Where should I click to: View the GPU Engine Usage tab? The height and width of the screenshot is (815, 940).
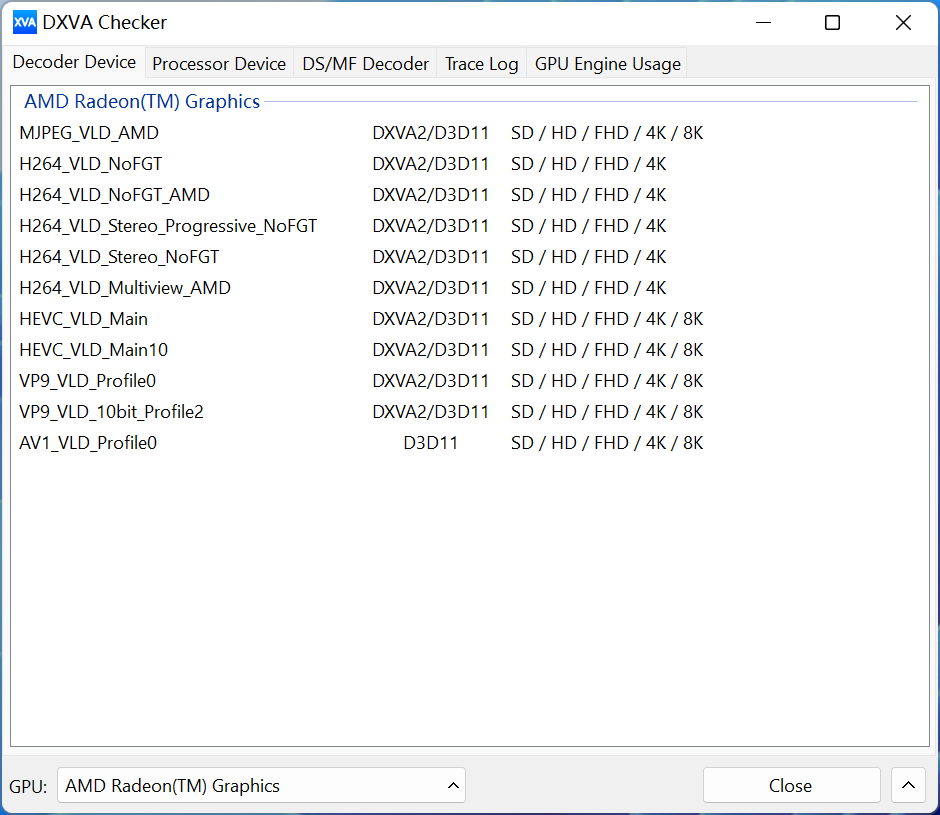pos(607,64)
